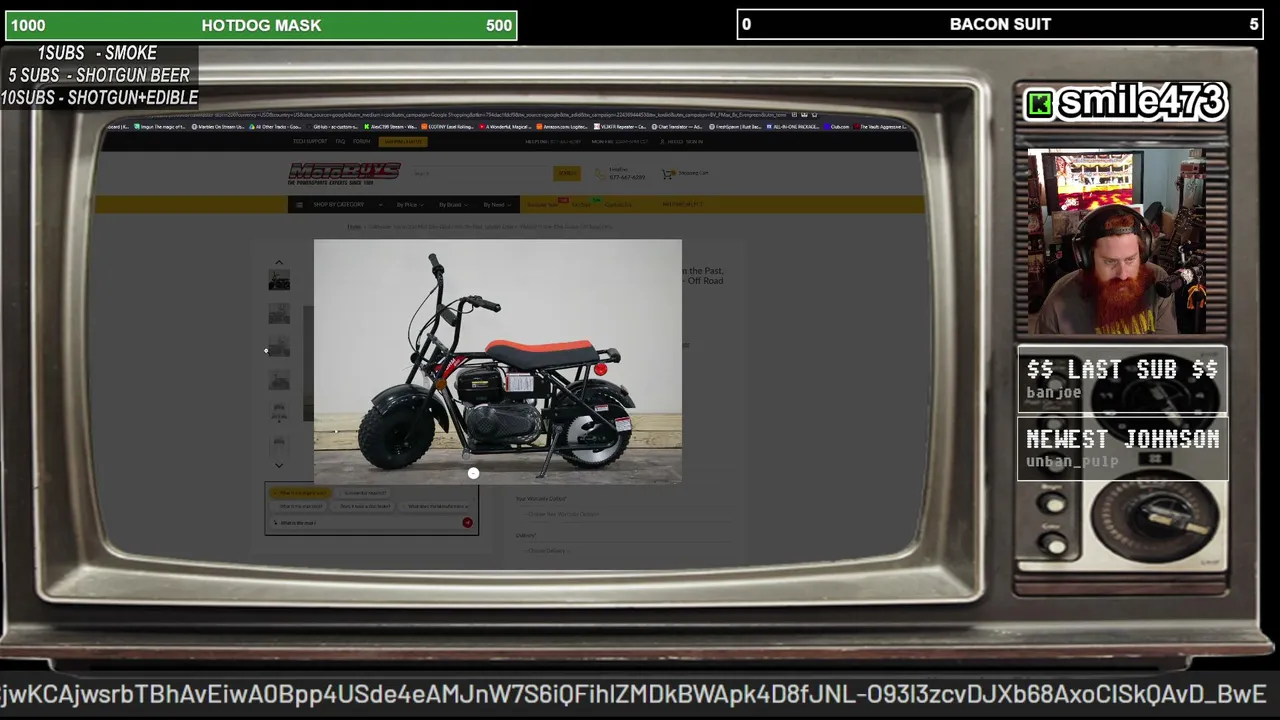The width and height of the screenshot is (1280, 720).
Task: Open the Choose Your Warranty Option dropdown
Action: [x=627, y=514]
